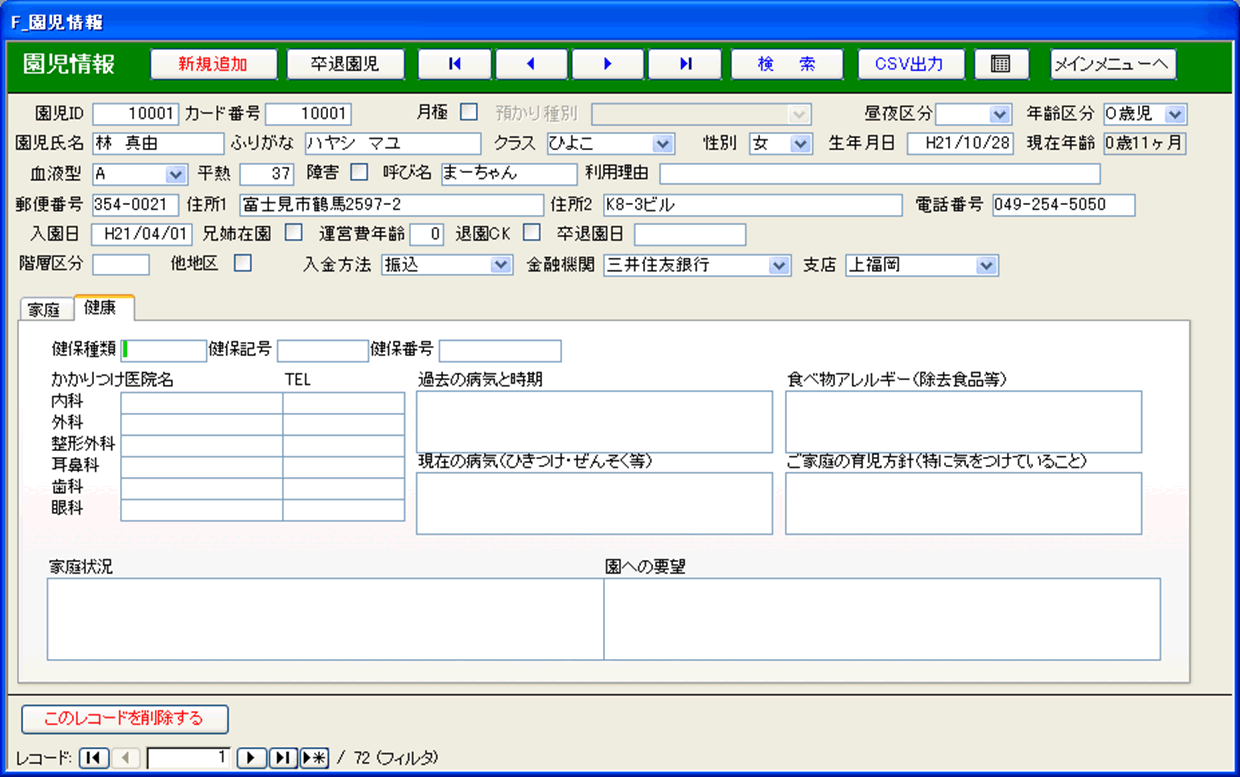Click the 新規追加 button

pyautogui.click(x=213, y=64)
